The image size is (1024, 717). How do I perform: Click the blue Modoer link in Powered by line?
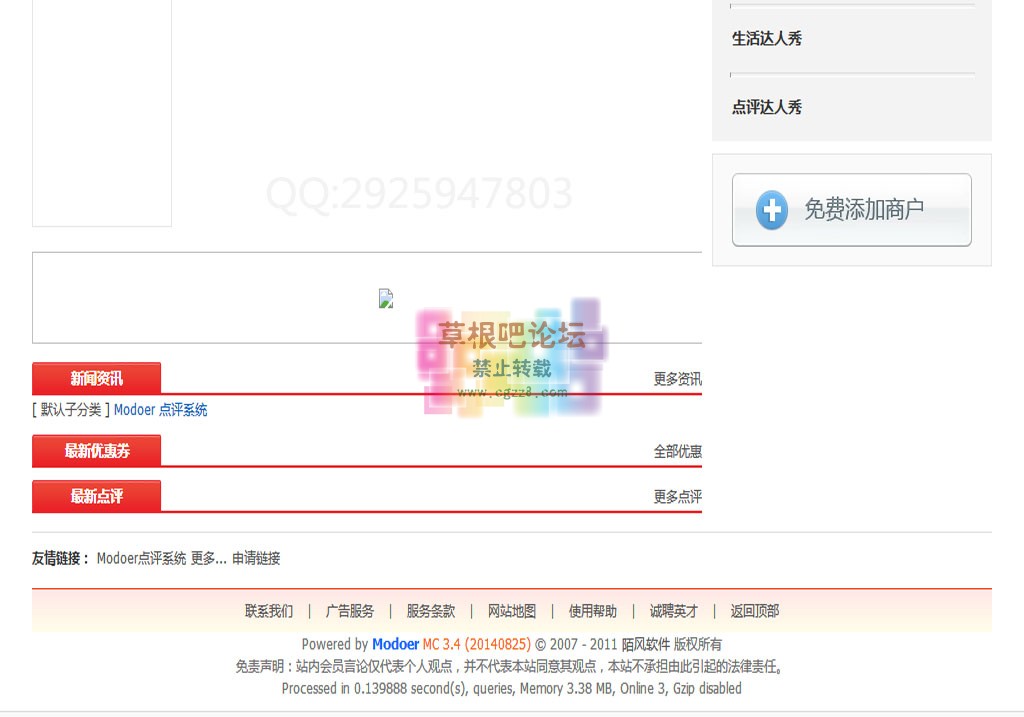[395, 644]
